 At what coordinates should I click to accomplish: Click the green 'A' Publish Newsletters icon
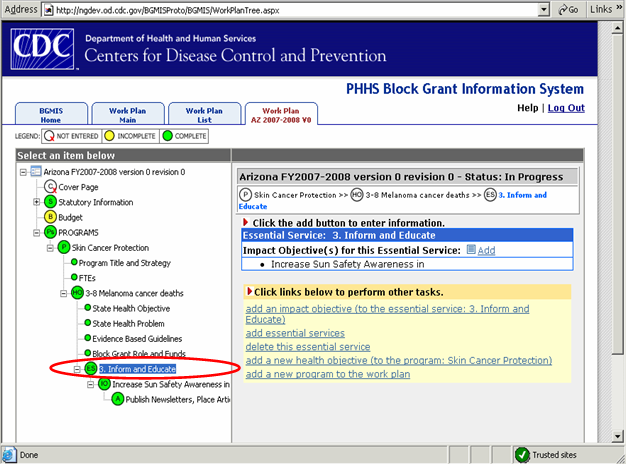click(x=118, y=399)
